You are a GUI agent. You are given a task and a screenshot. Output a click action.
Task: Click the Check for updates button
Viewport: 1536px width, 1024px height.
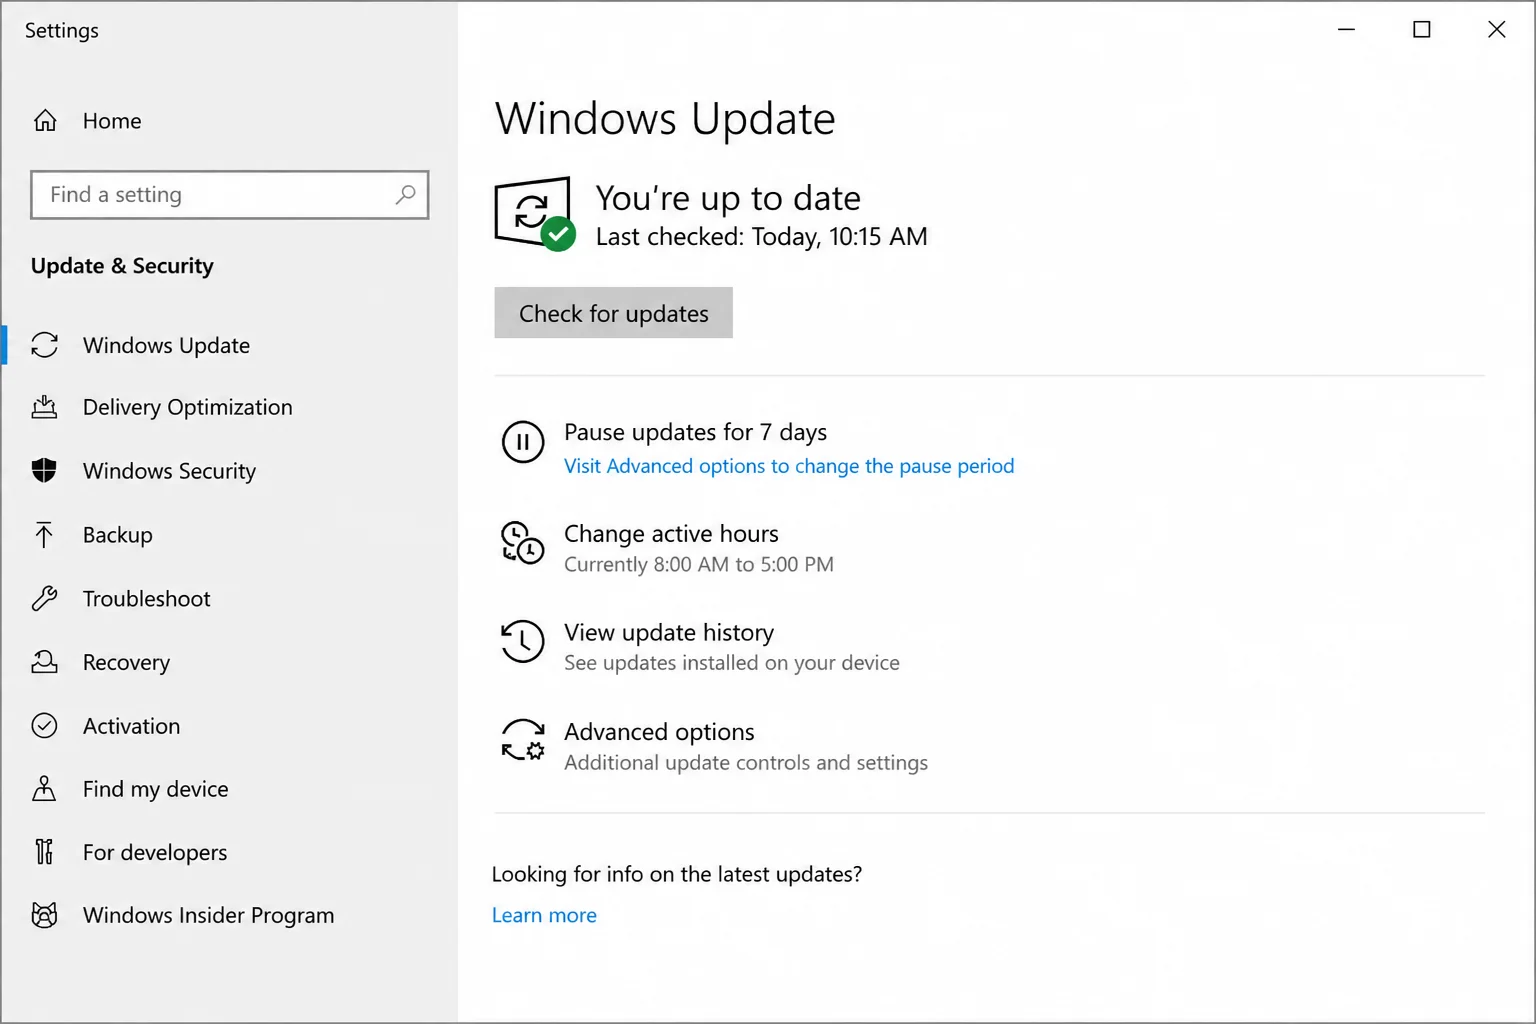[x=613, y=313]
